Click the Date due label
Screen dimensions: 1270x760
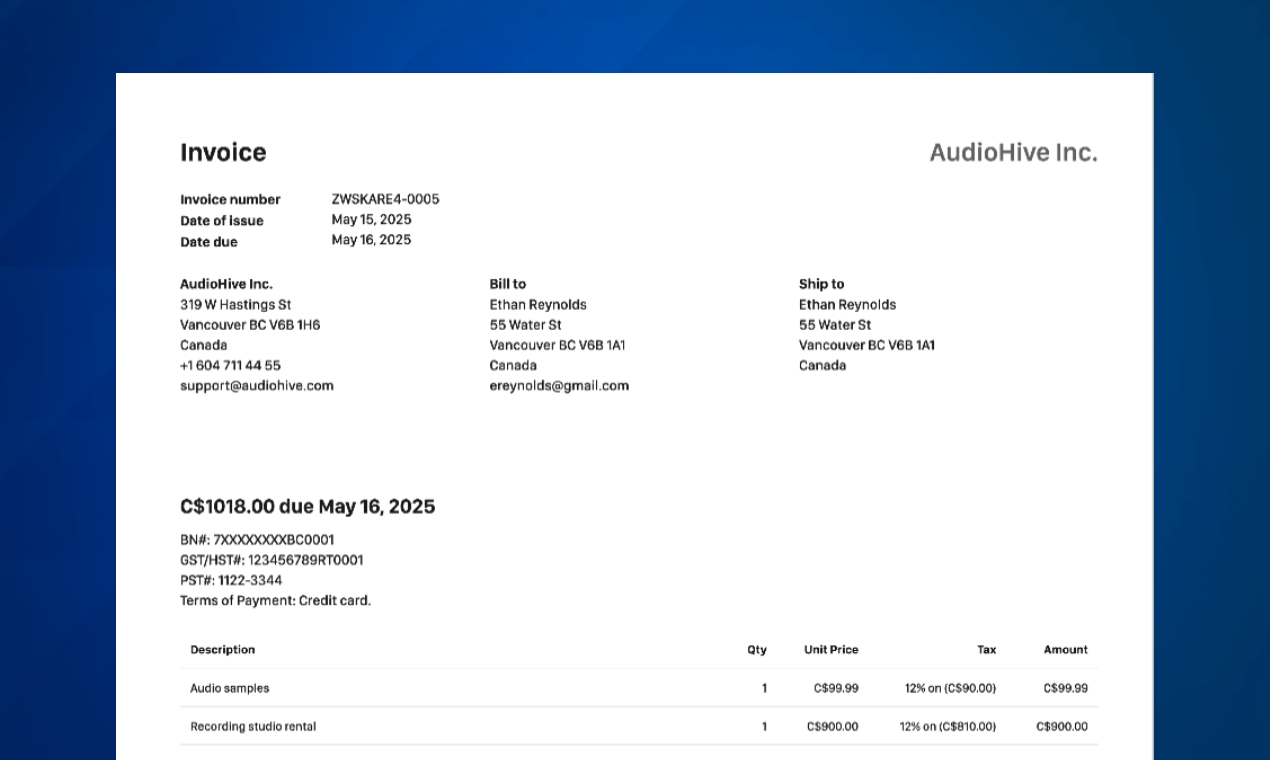pos(209,241)
